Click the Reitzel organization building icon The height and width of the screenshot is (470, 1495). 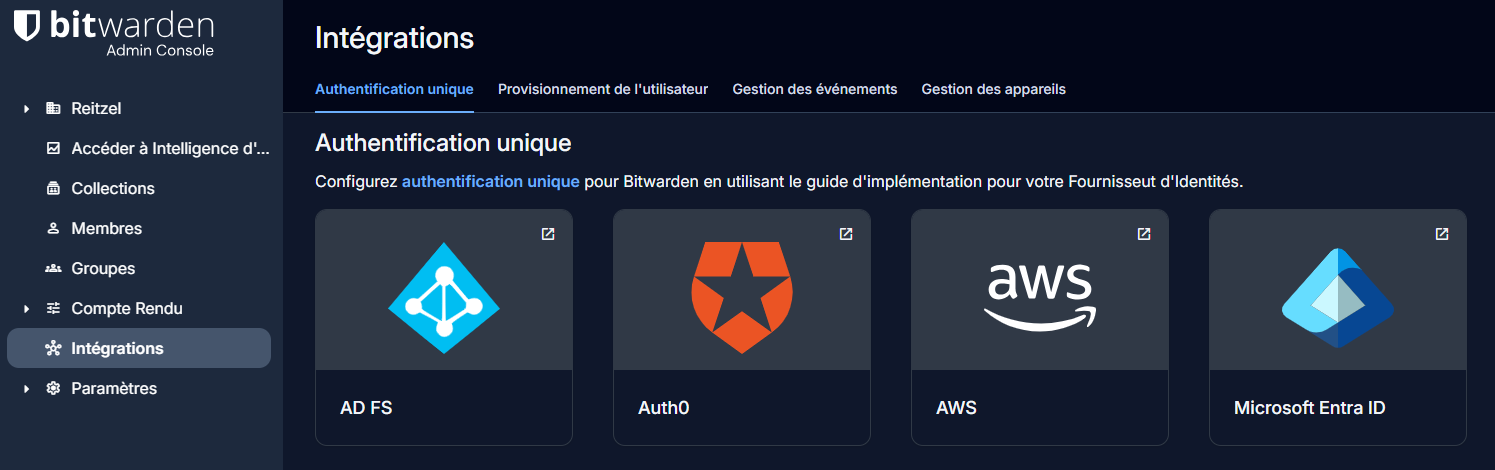(x=53, y=108)
